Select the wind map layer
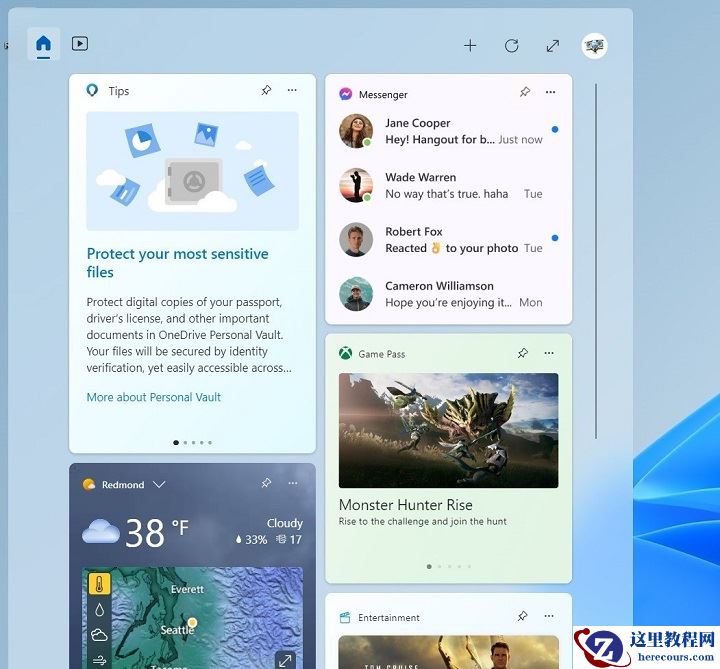The height and width of the screenshot is (669, 720). point(99,661)
